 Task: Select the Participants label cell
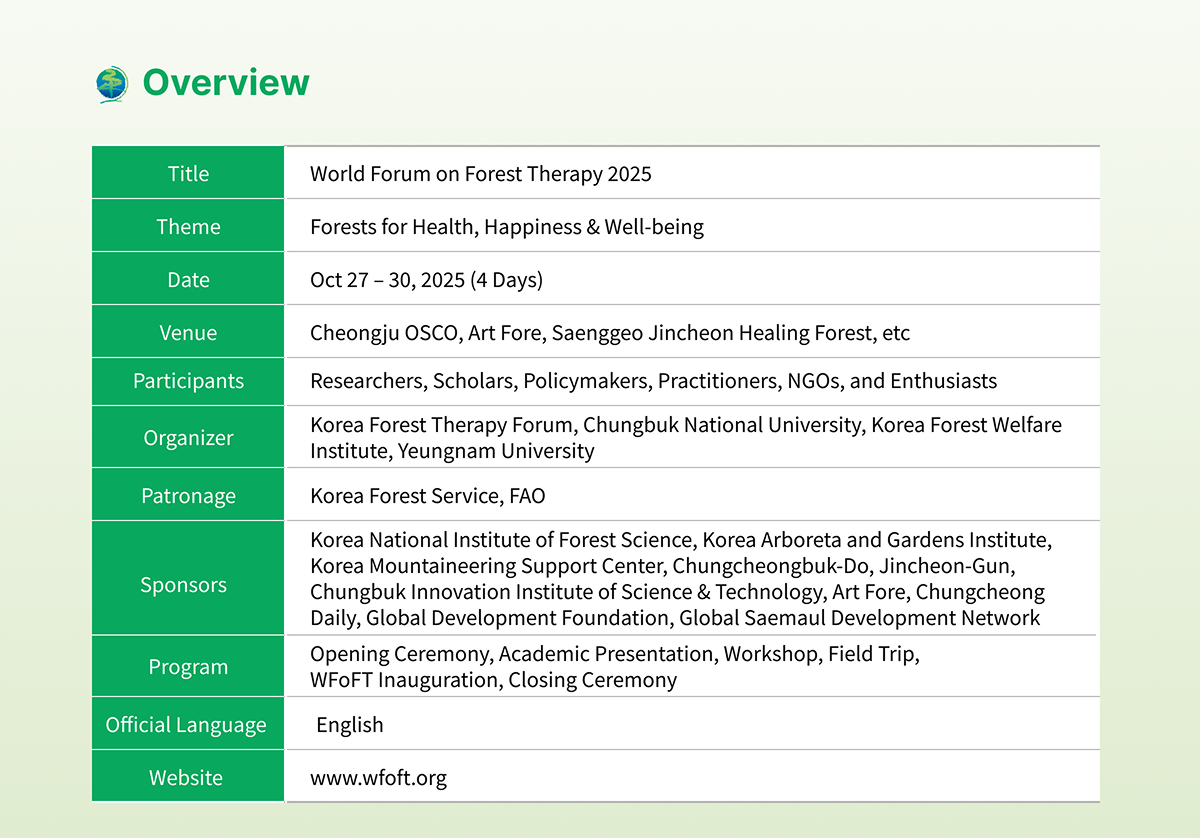point(188,381)
